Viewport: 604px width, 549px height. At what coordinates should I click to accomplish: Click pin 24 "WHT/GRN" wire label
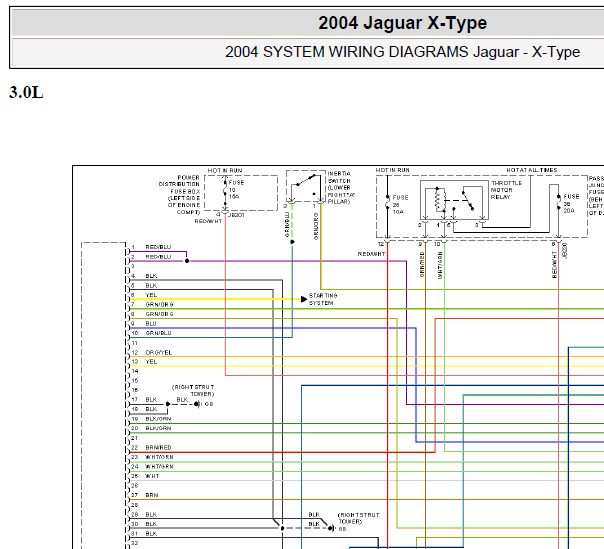point(159,467)
